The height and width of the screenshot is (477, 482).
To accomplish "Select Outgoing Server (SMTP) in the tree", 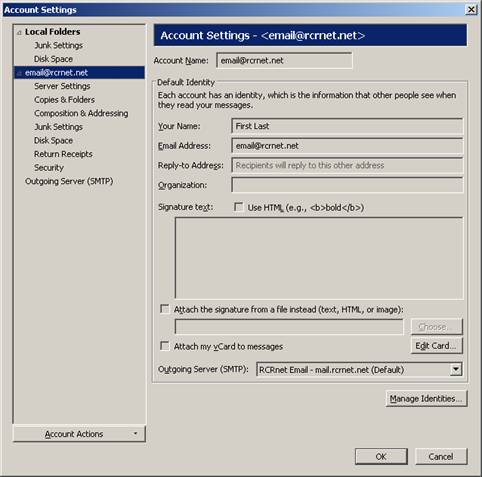I will click(x=69, y=181).
